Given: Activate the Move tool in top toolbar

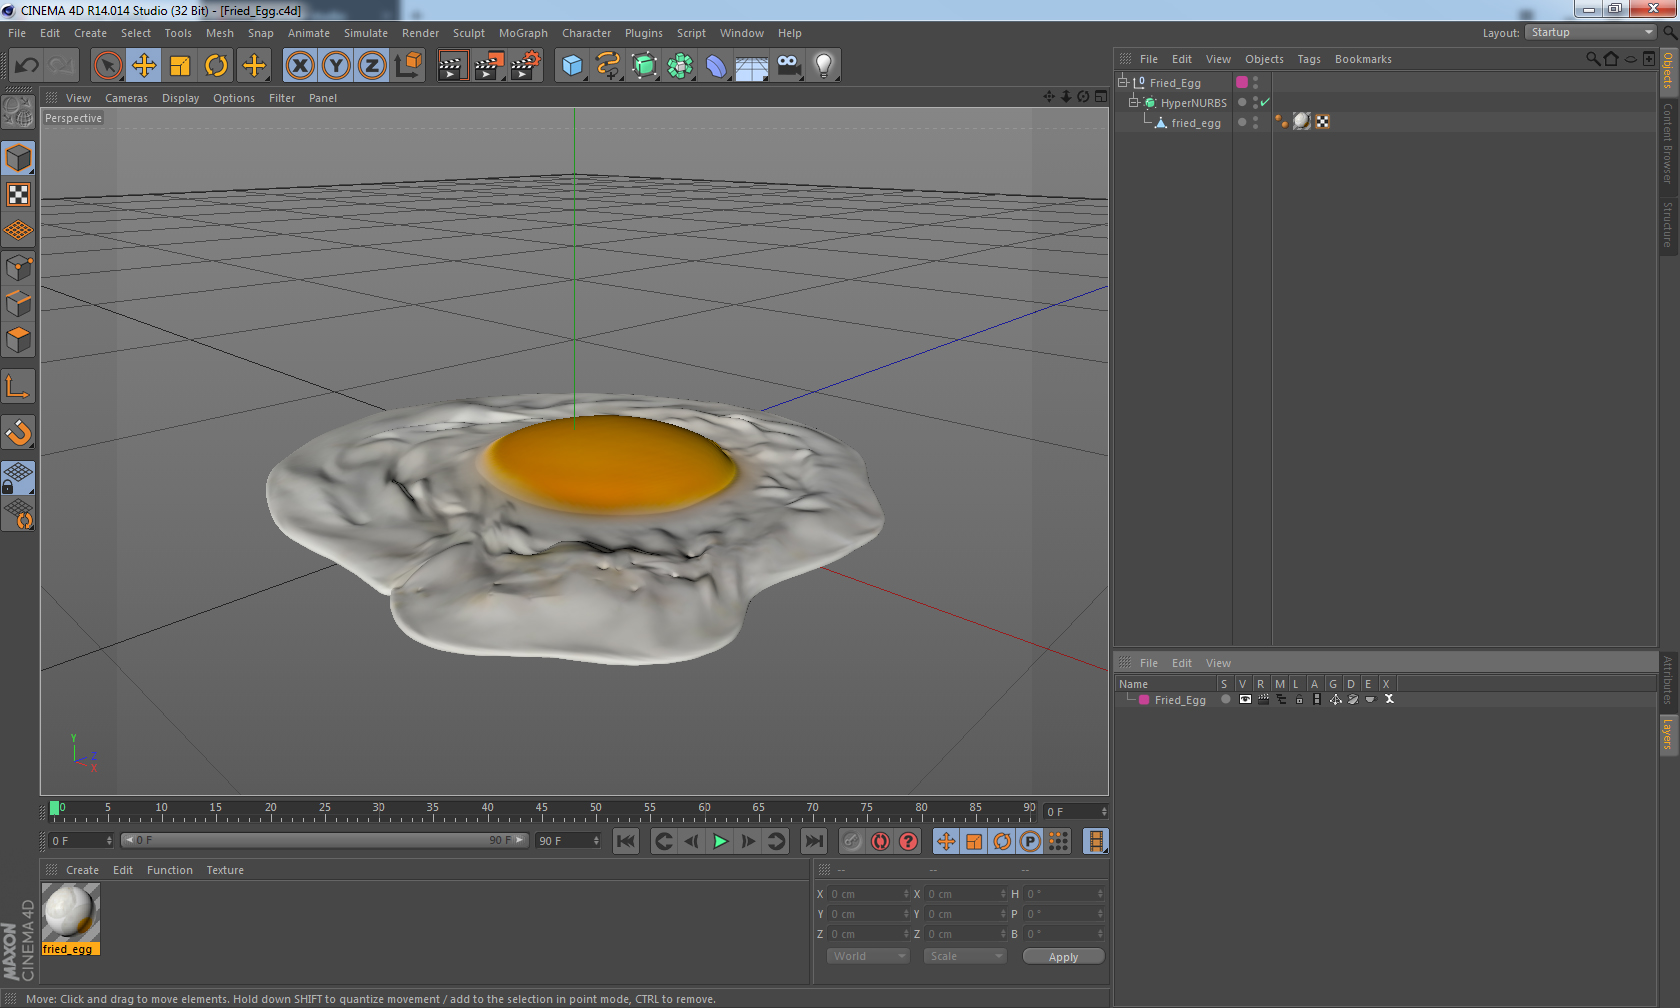Looking at the screenshot, I should pos(144,66).
